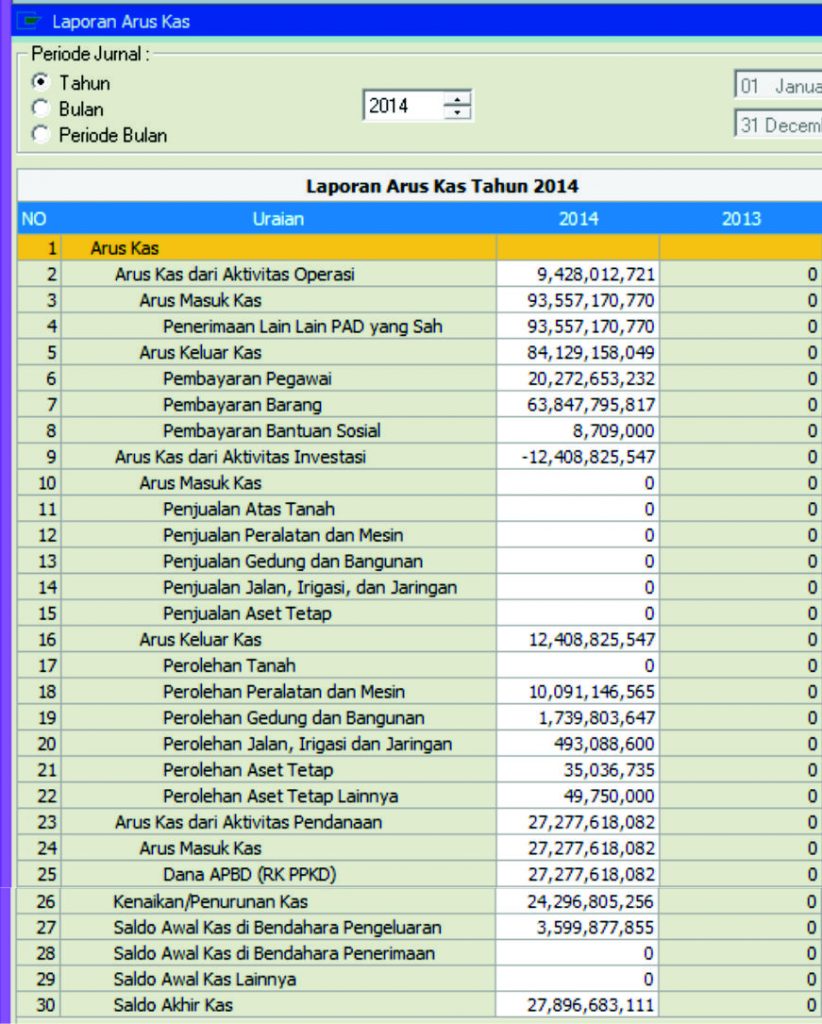Click Arus Kas dari Aktivitas Investasi

tap(240, 457)
